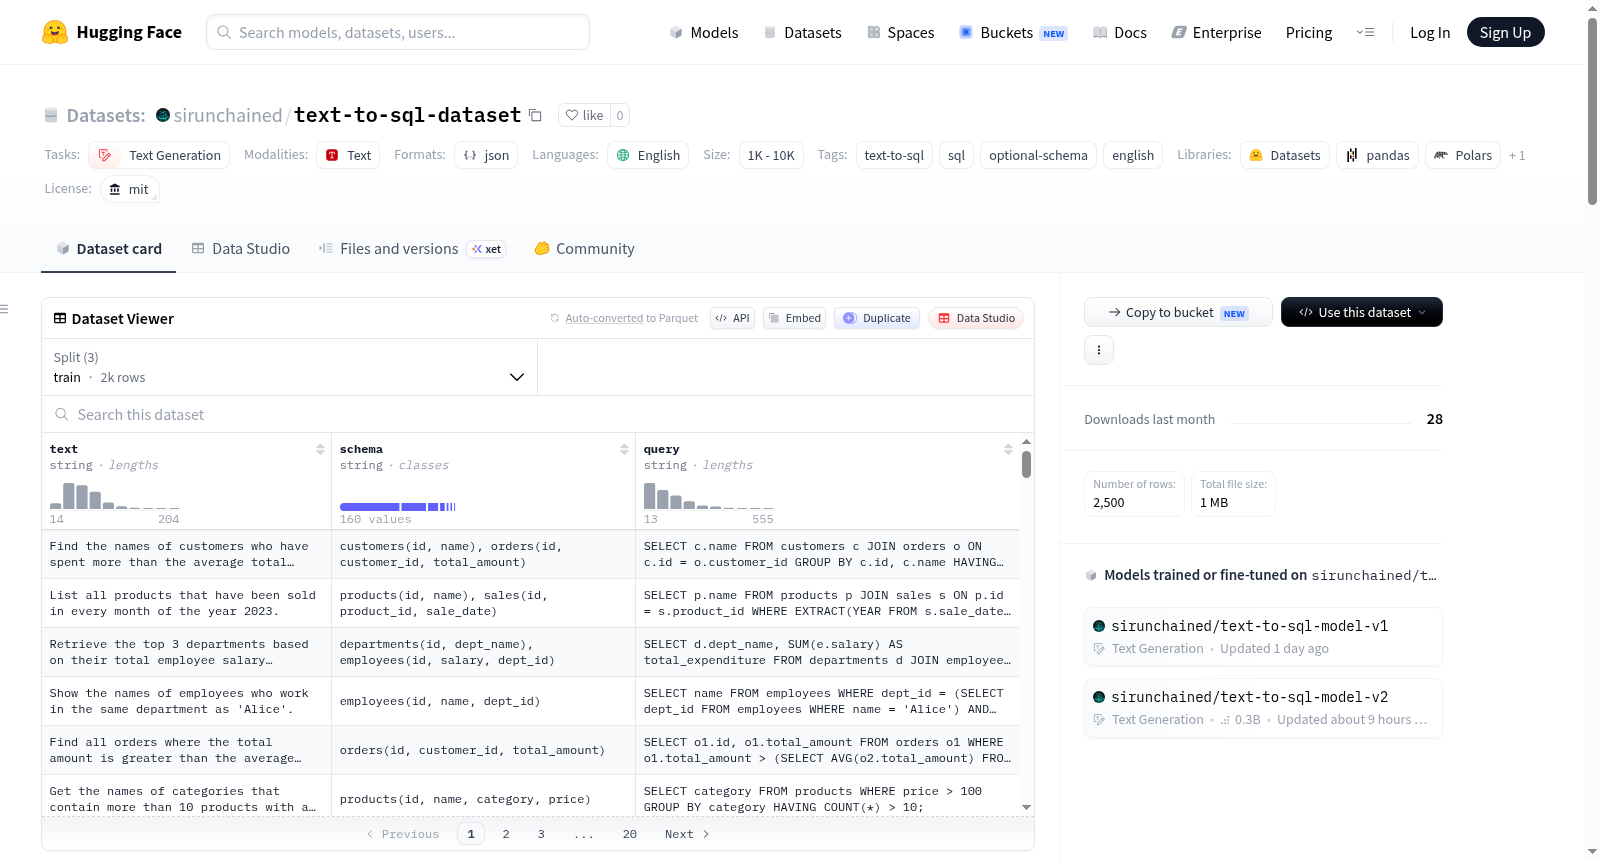Click the query column lengths histogram

709,495
